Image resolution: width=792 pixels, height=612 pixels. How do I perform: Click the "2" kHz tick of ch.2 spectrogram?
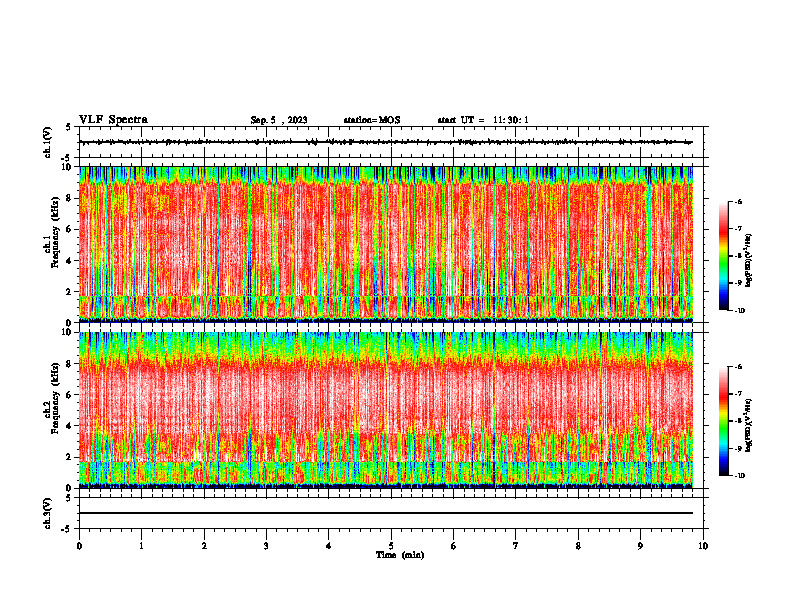click(70, 457)
